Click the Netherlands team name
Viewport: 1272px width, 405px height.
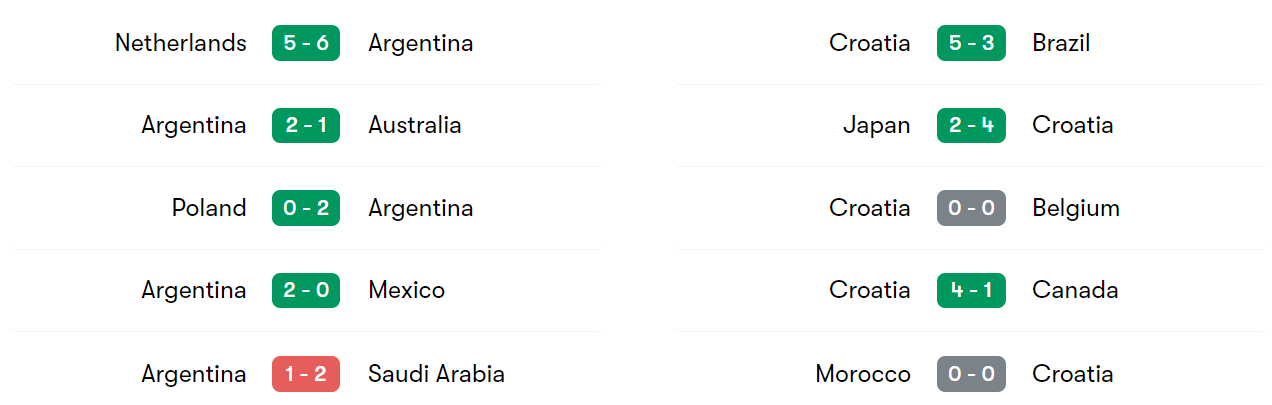(x=181, y=43)
